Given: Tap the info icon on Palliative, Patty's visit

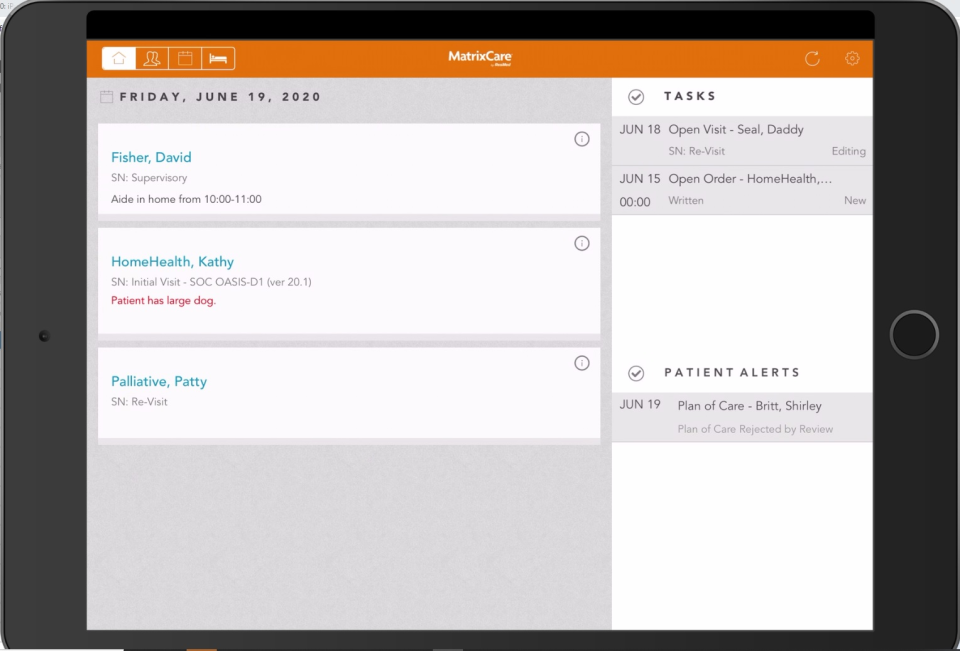Looking at the screenshot, I should tap(582, 363).
